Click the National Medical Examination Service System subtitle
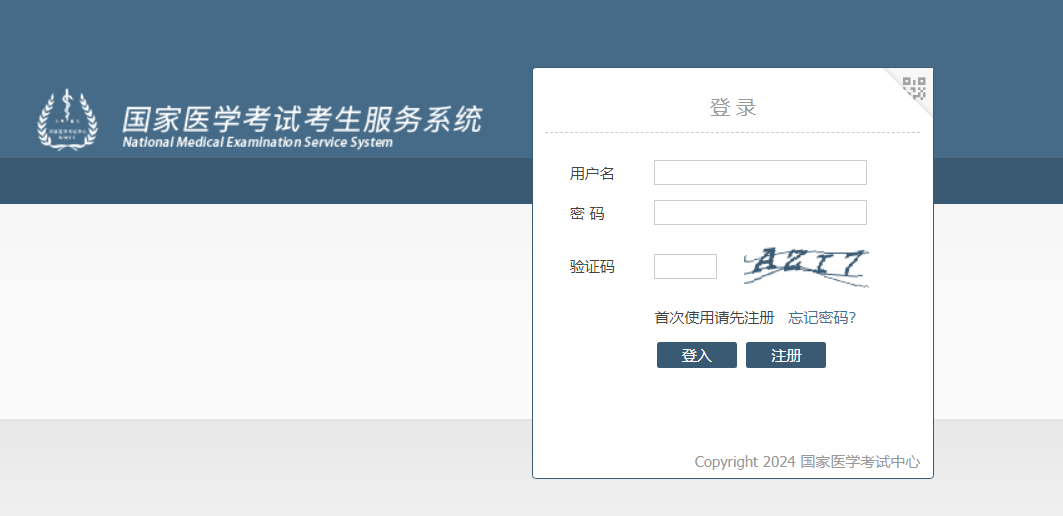Image resolution: width=1063 pixels, height=516 pixels. (257, 142)
